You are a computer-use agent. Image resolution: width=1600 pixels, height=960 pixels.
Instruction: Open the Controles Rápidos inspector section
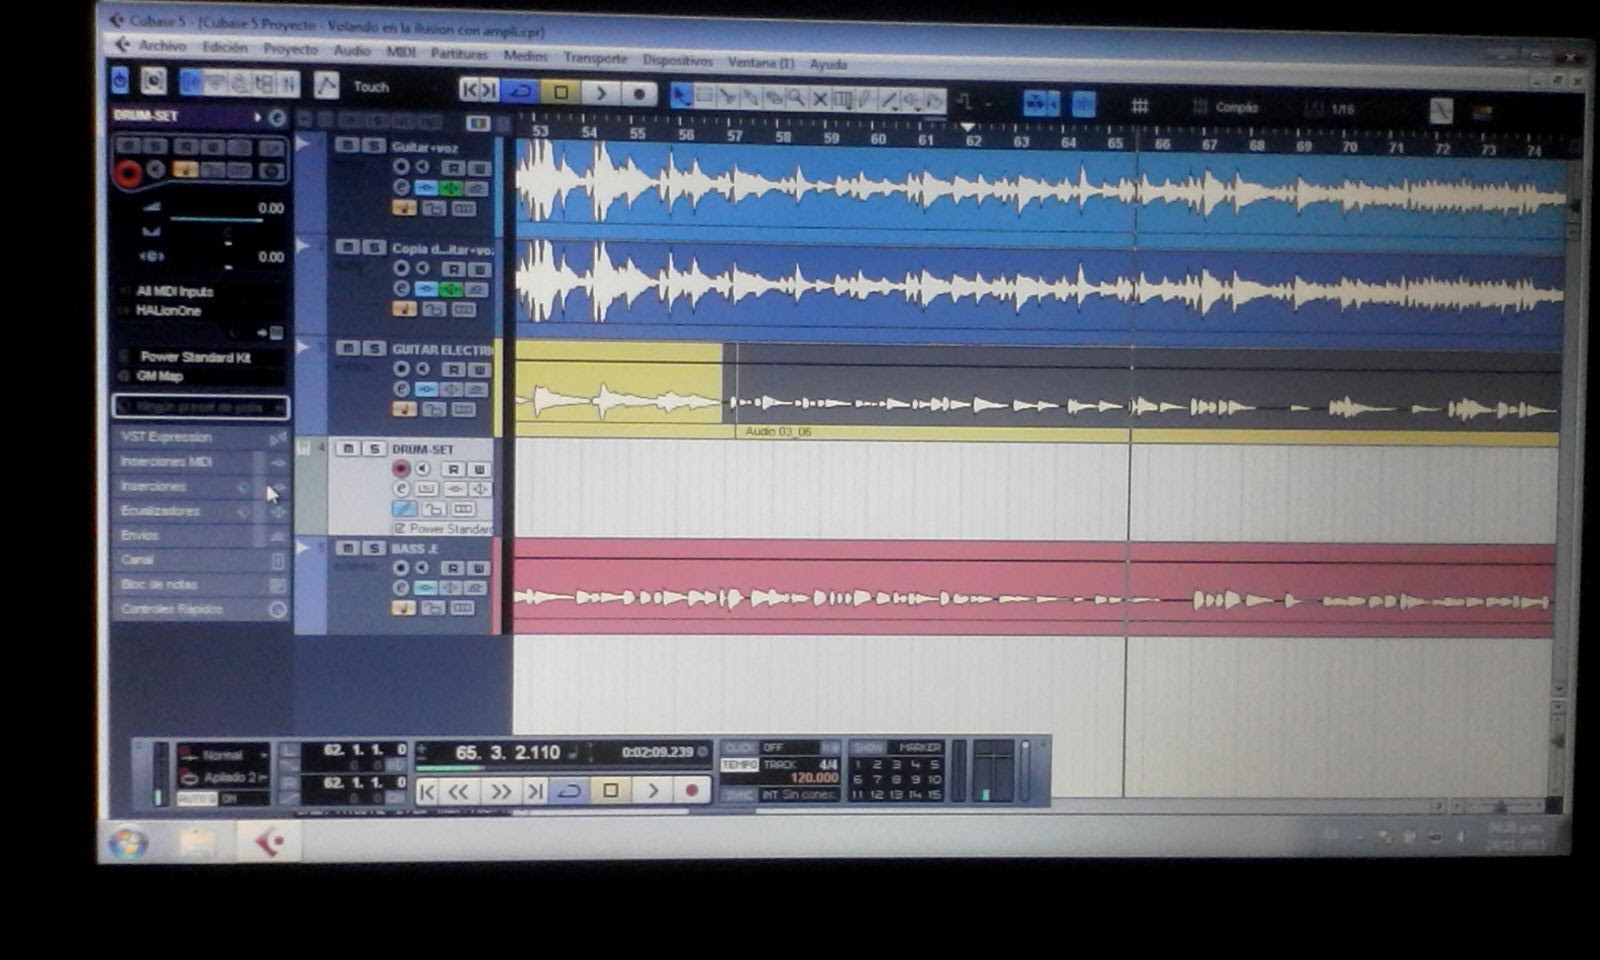201,609
